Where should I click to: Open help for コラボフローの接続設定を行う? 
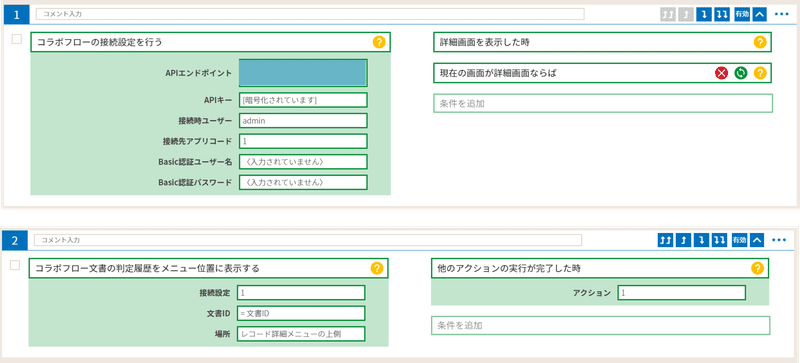tap(379, 42)
